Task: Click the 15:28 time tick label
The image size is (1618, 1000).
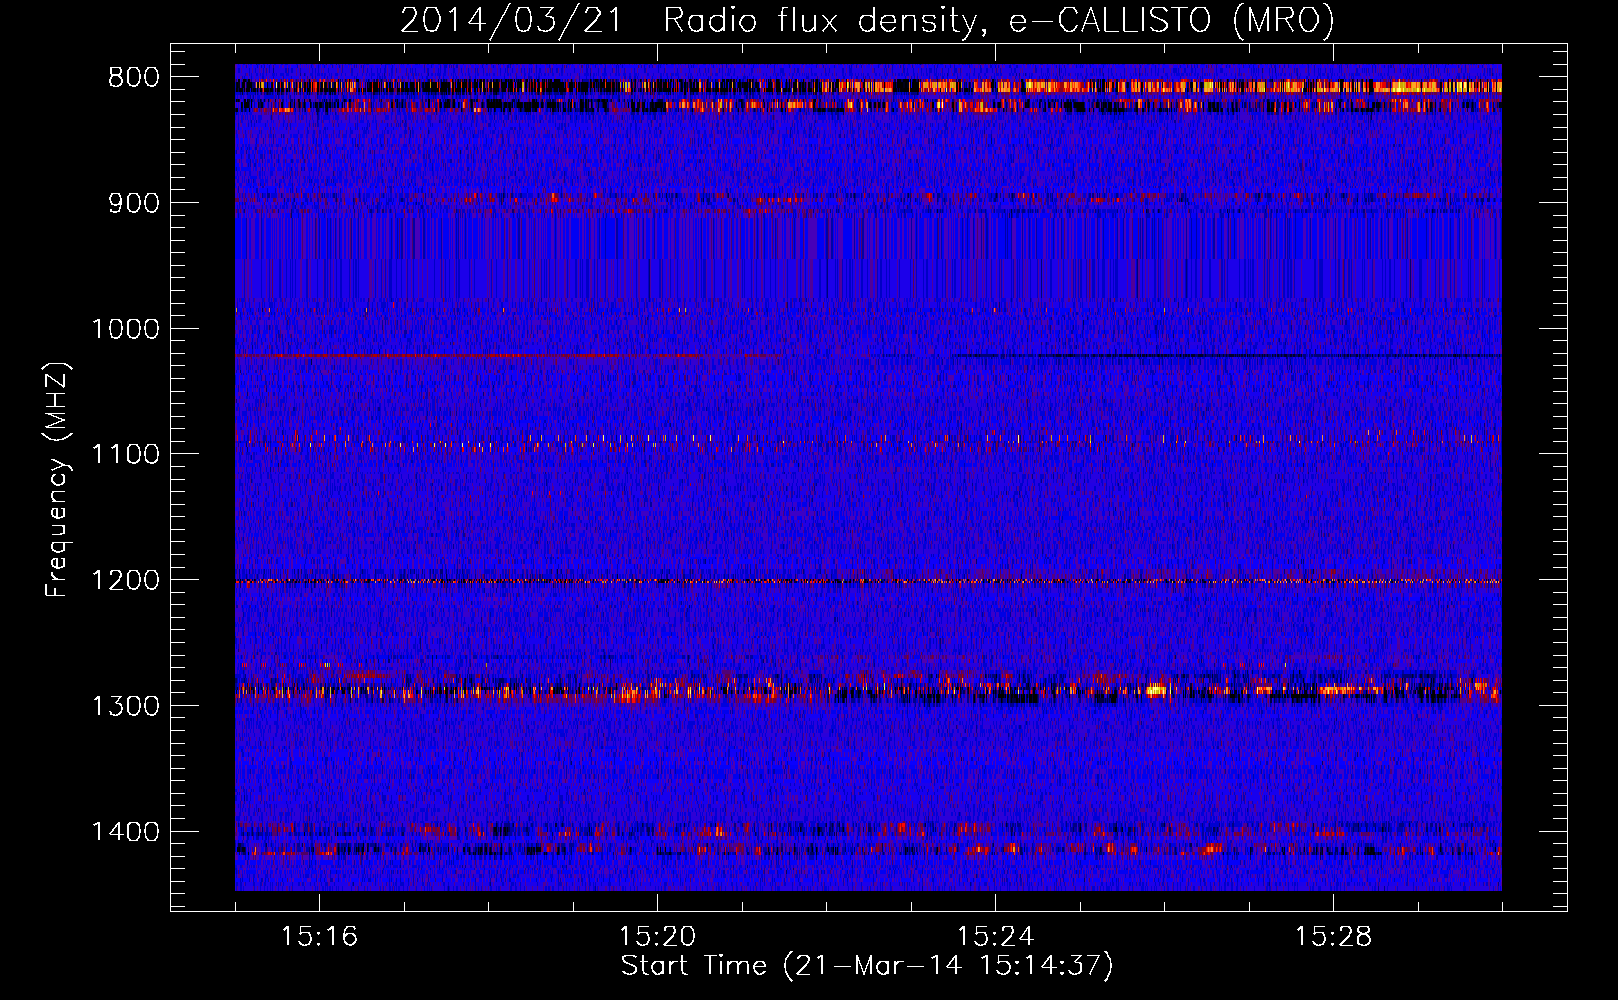Action: [1333, 937]
